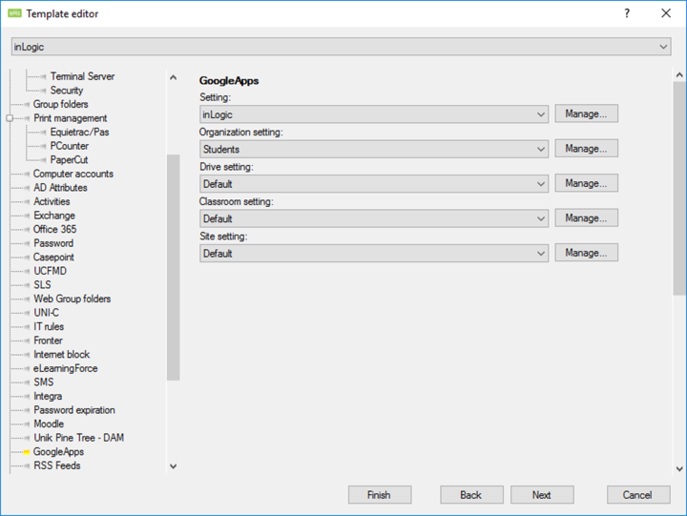Viewport: 687px width, 516px height.
Task: Select the PaperCut tree item
Action: point(70,160)
